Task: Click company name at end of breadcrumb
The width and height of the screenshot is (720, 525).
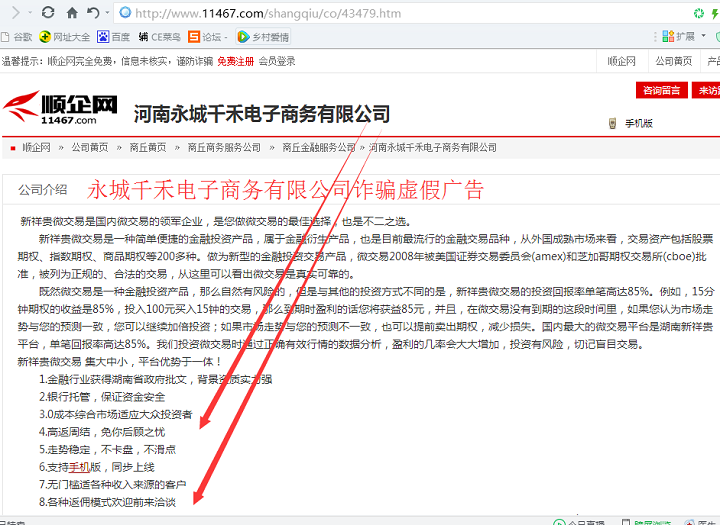Action: pyautogui.click(x=433, y=147)
